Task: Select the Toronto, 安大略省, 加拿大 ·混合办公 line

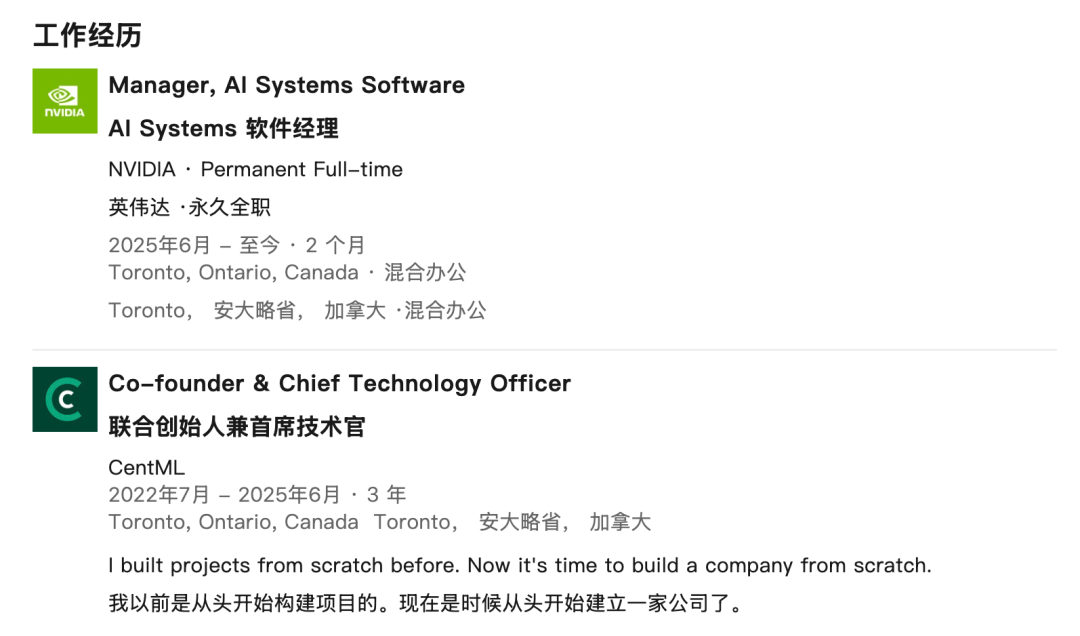Action: tap(297, 311)
